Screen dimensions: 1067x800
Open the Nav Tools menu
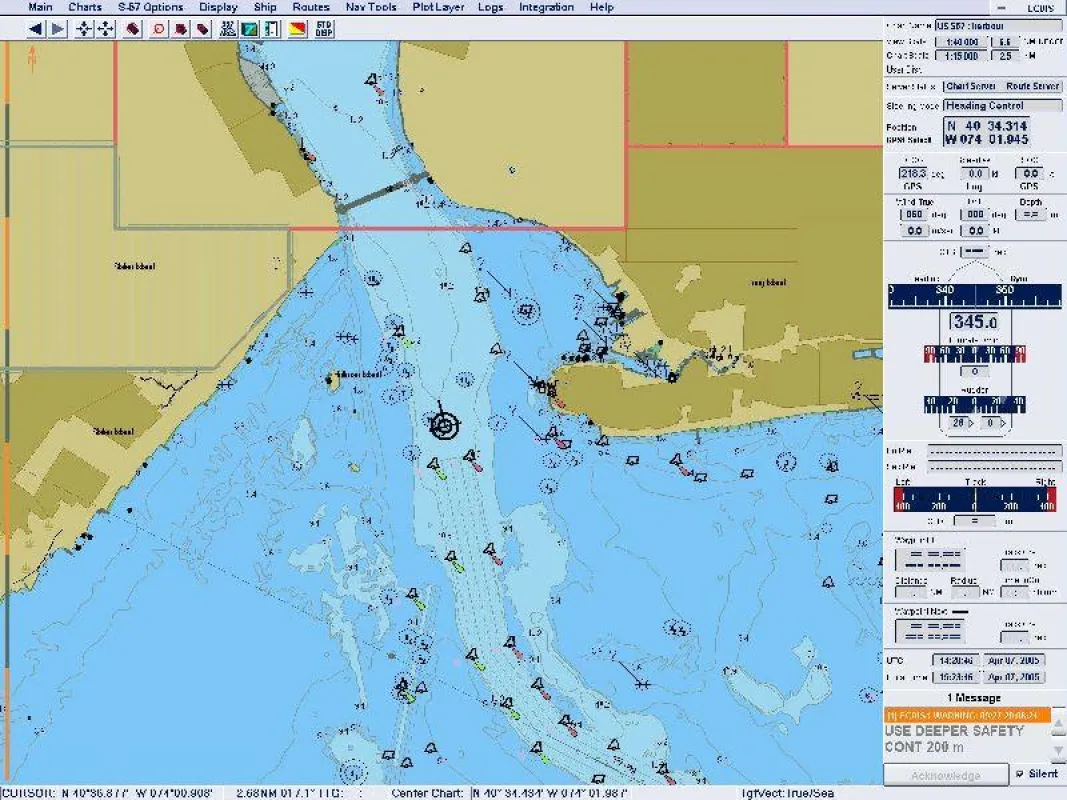(371, 7)
